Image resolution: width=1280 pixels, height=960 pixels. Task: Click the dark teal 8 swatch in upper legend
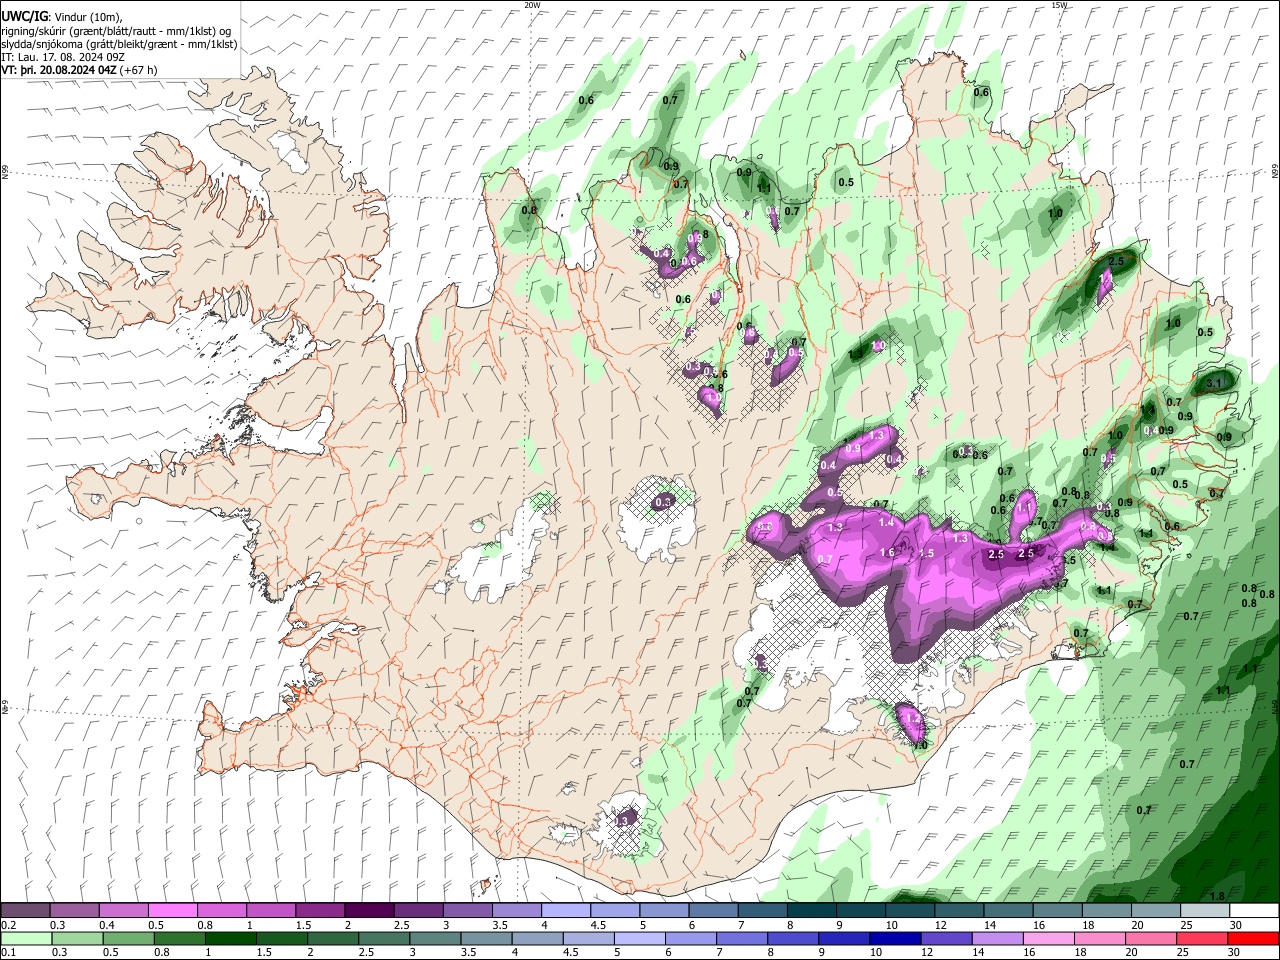811,911
